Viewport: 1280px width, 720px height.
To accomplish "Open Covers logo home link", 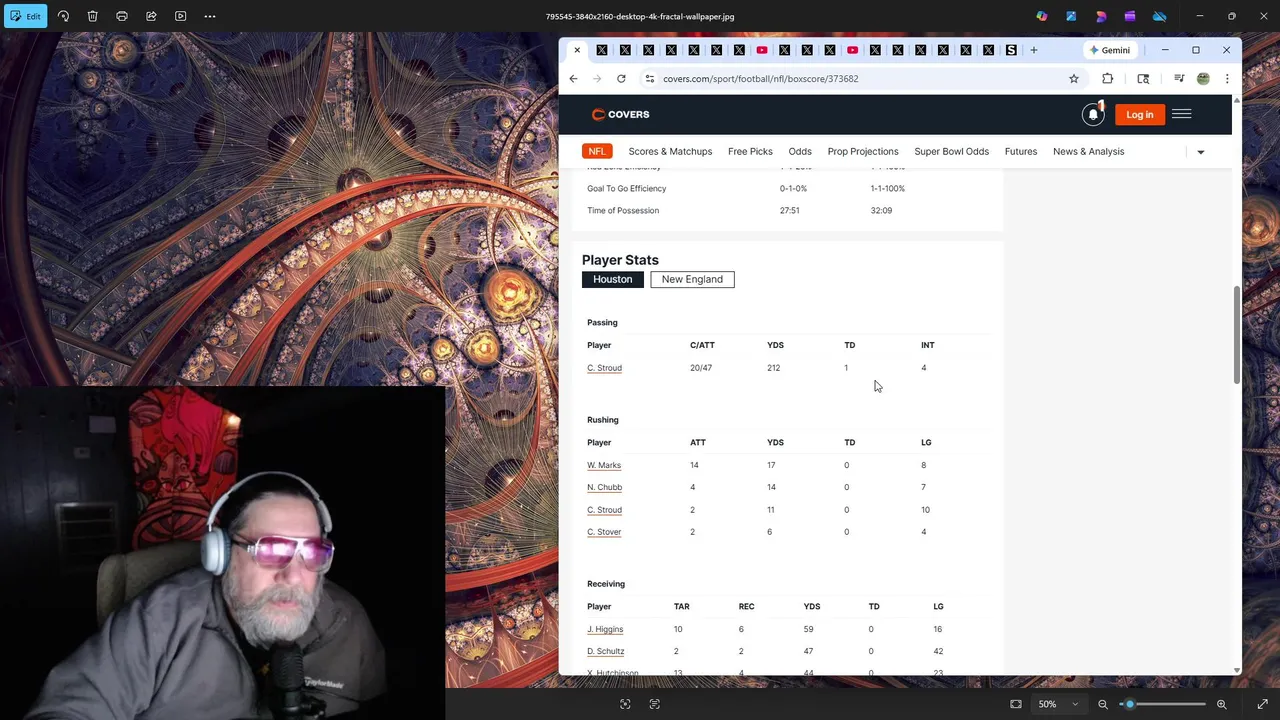I will 621,114.
